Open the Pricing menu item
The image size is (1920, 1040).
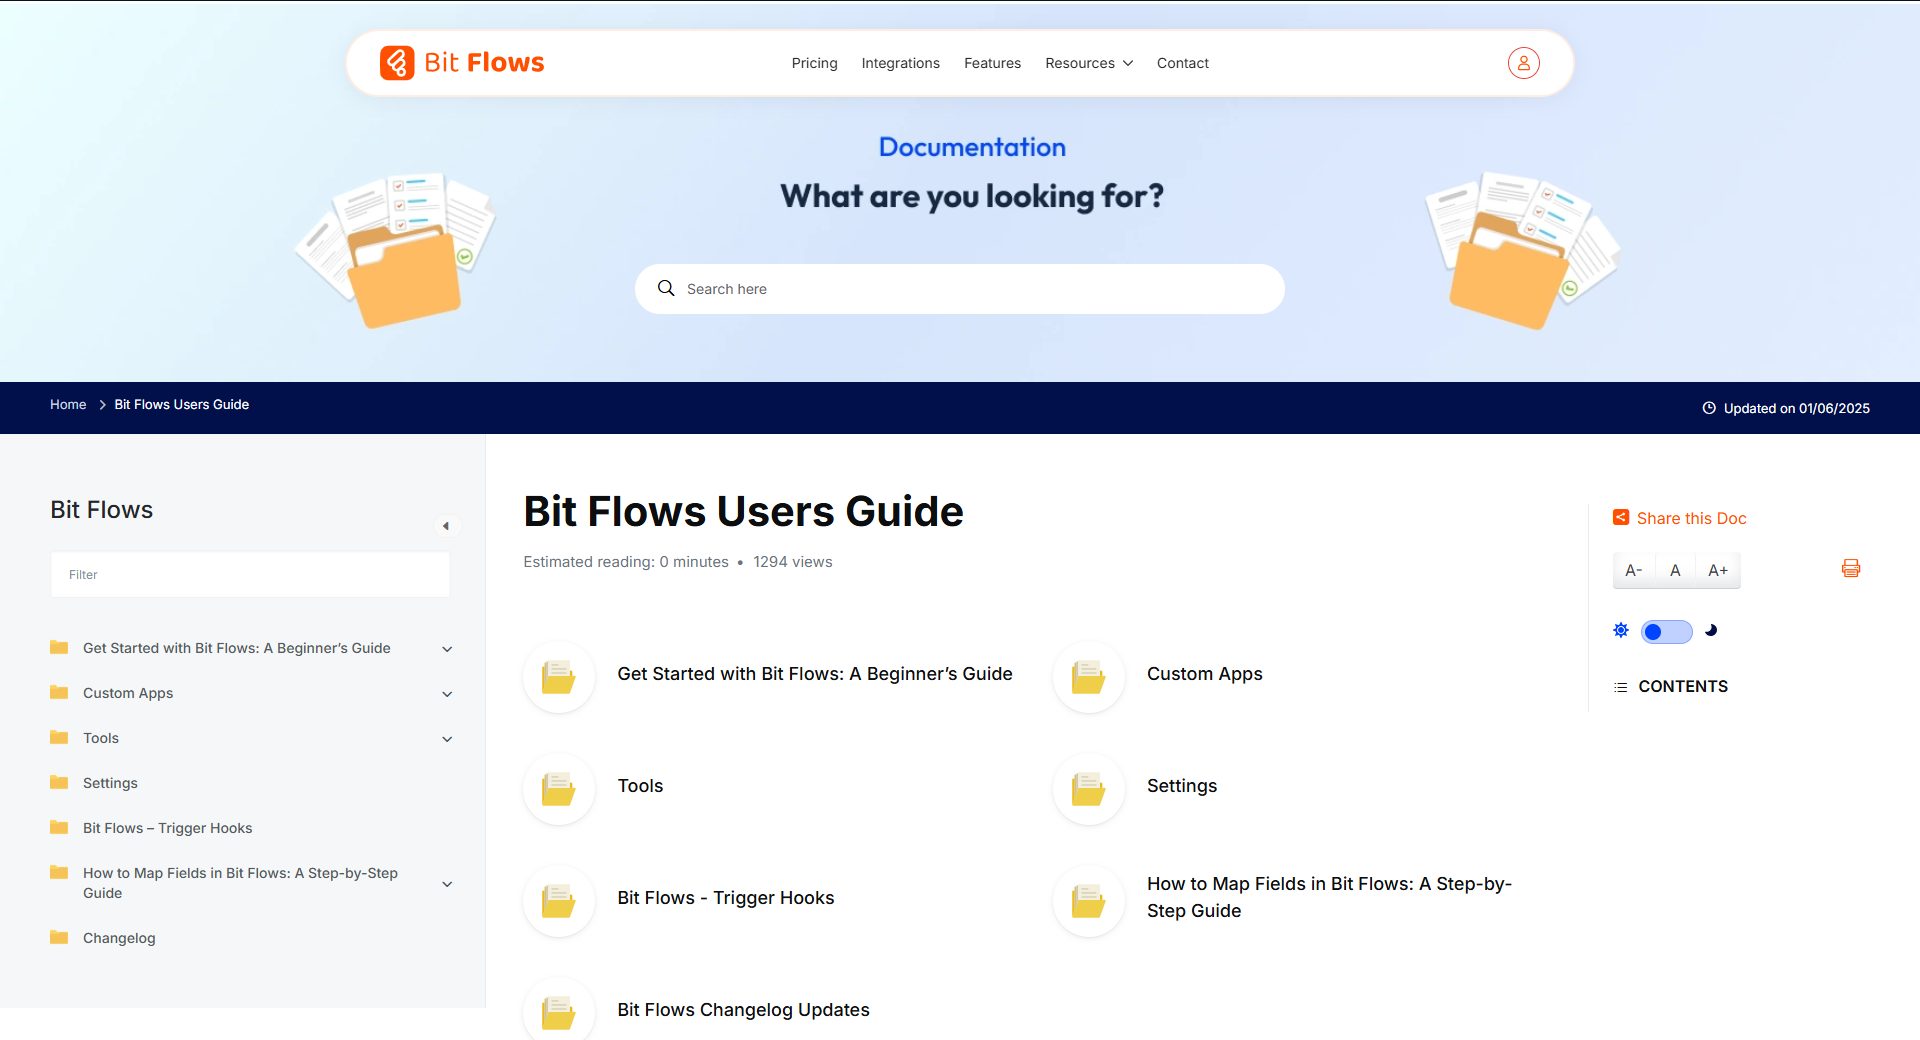click(x=814, y=63)
